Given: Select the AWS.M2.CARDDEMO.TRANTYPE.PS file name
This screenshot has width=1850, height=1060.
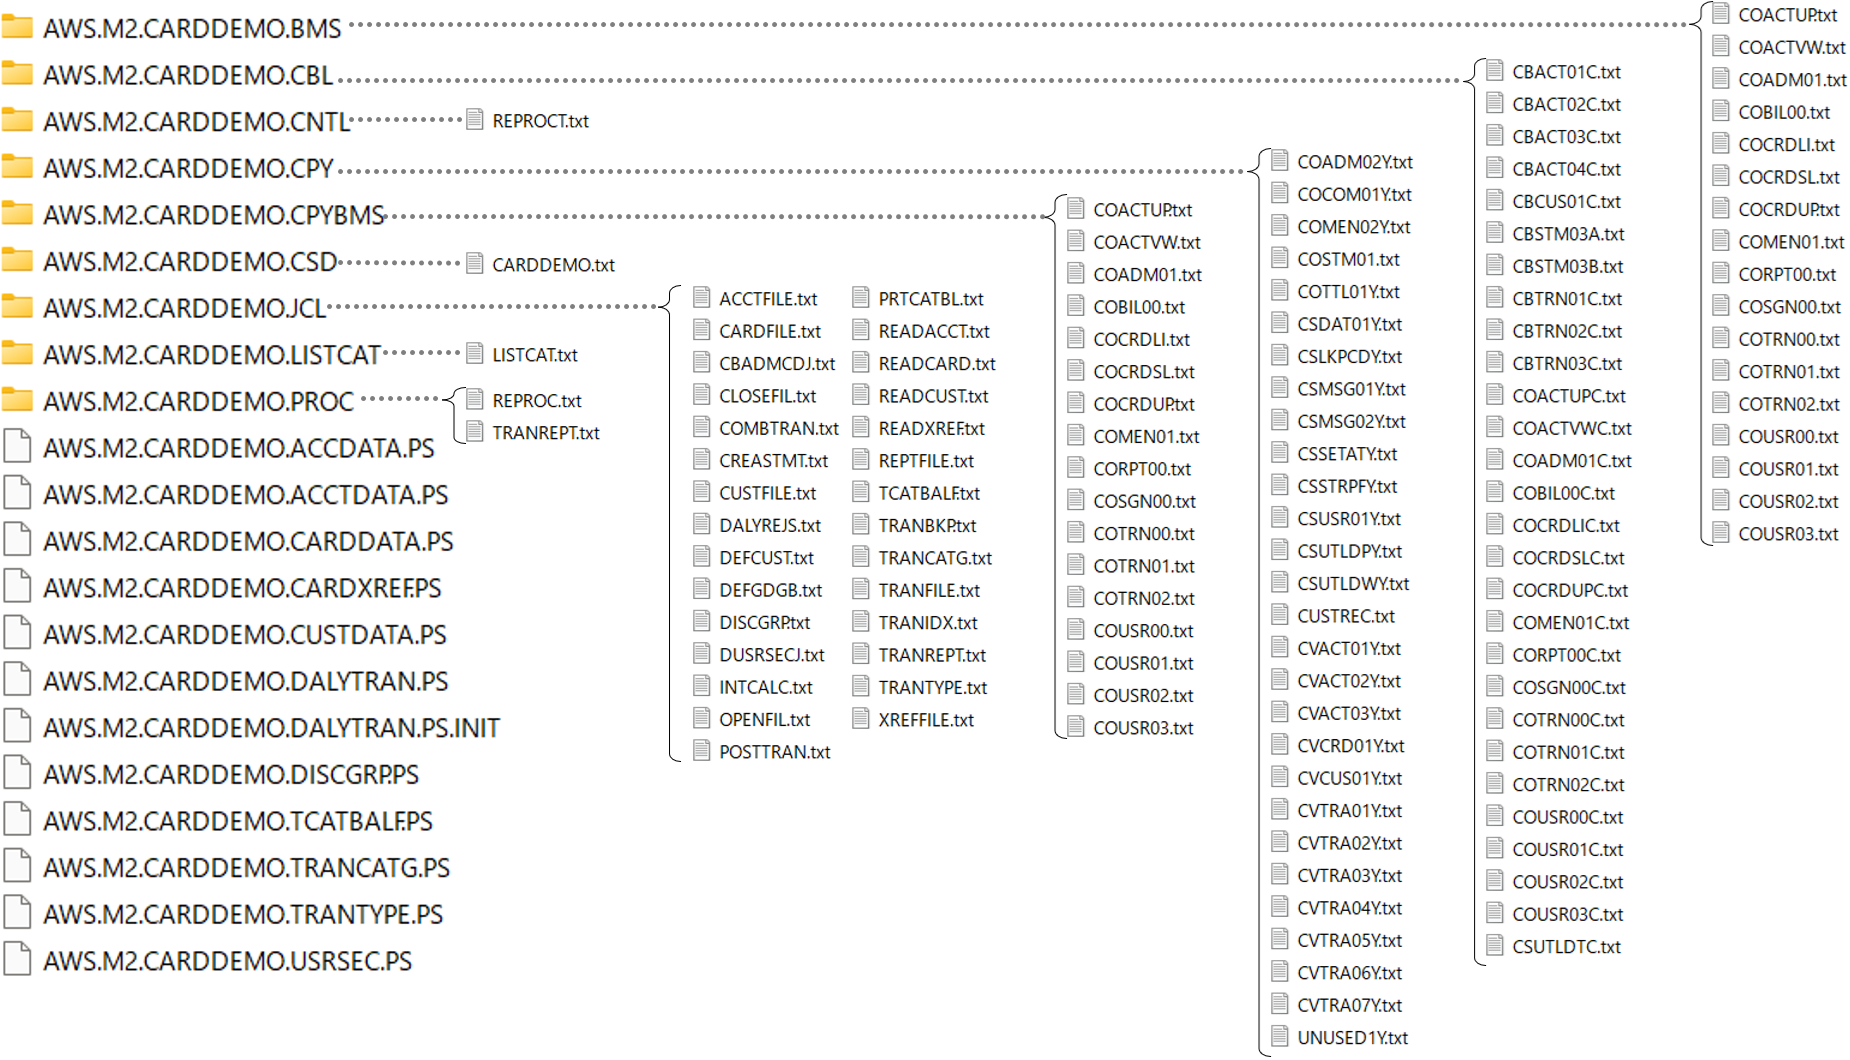Looking at the screenshot, I should pos(243,914).
